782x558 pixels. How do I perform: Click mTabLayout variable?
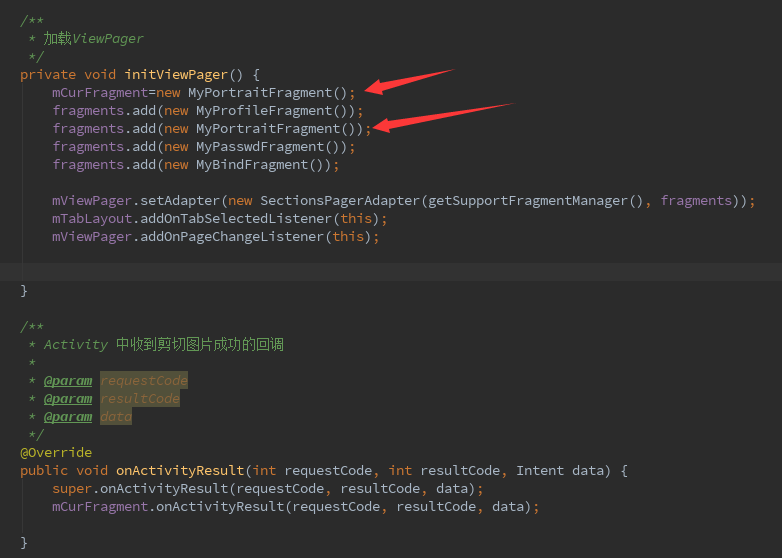[x=92, y=218]
